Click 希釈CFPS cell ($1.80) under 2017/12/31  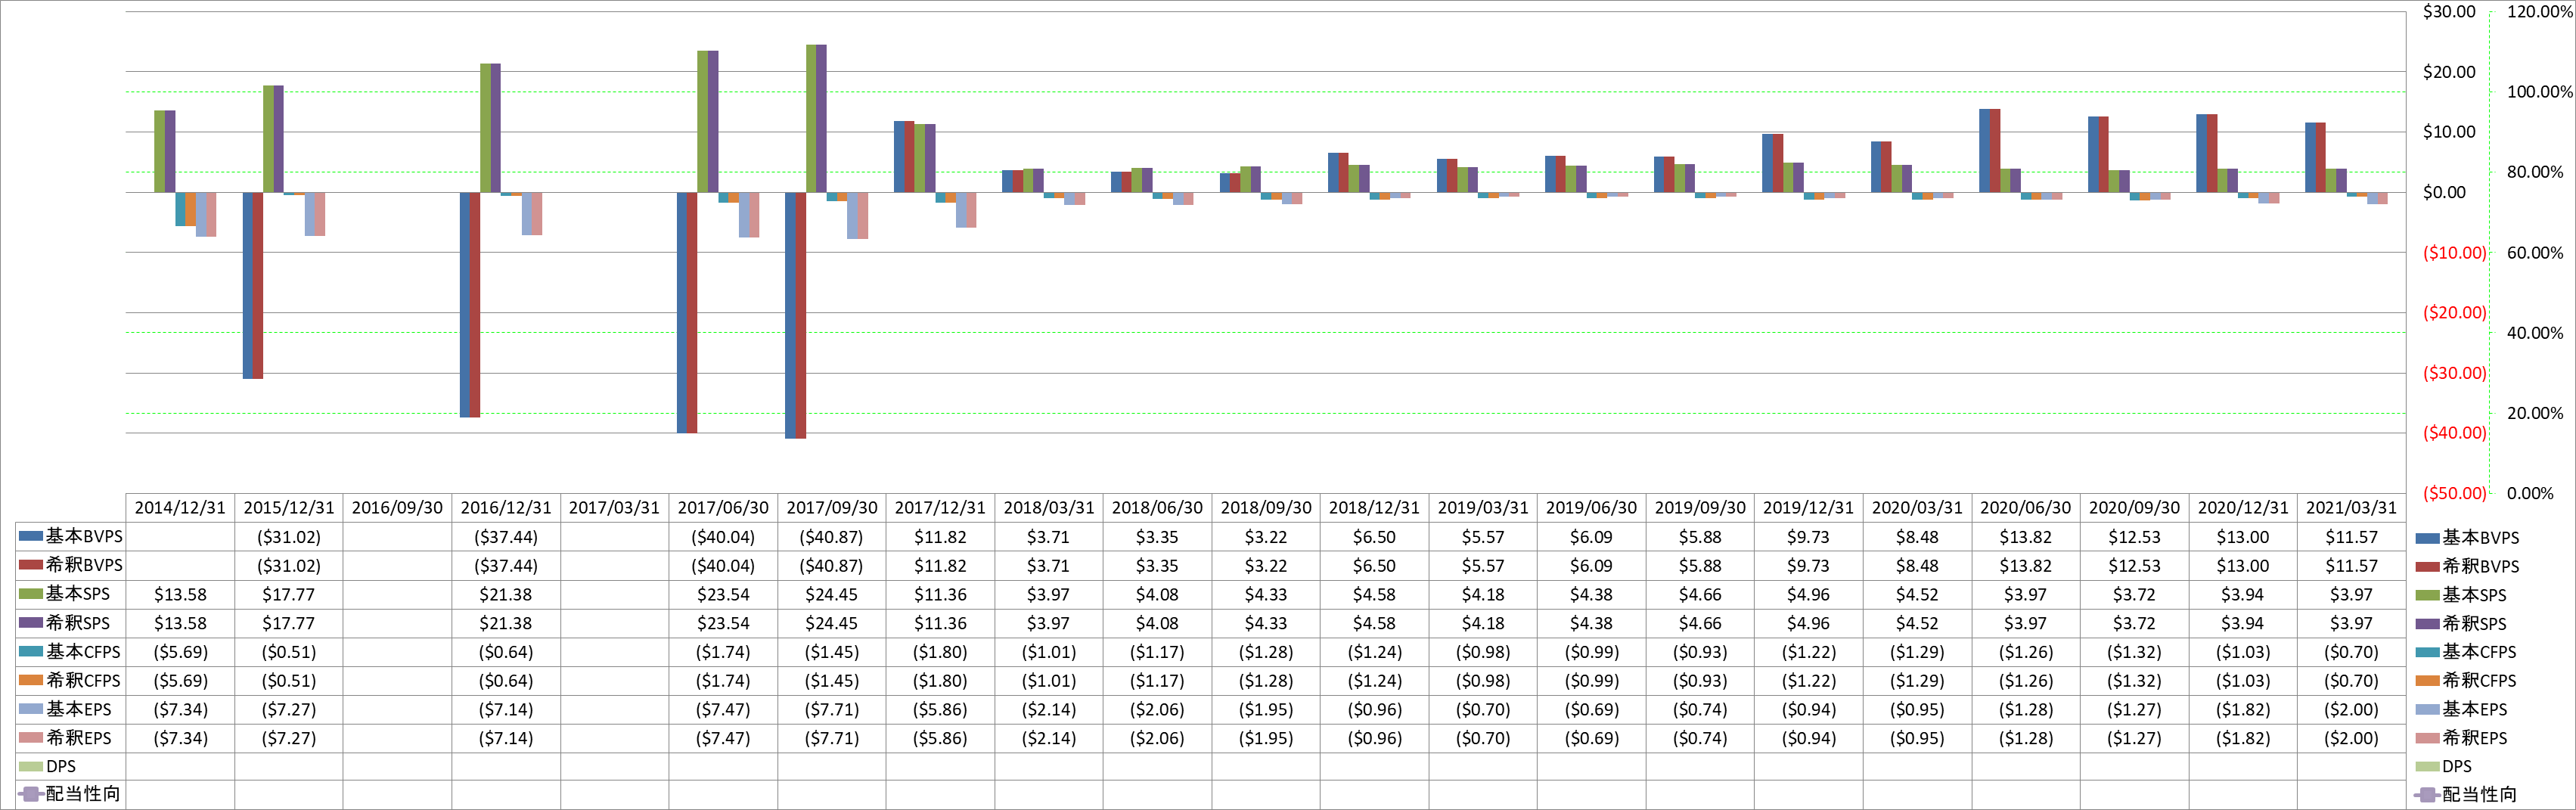pos(940,680)
